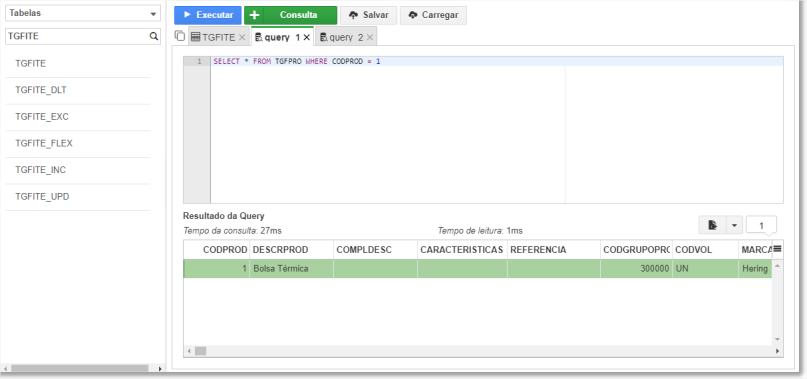The height and width of the screenshot is (379, 807).
Task: Open the export options dropdown arrow
Action: (734, 225)
